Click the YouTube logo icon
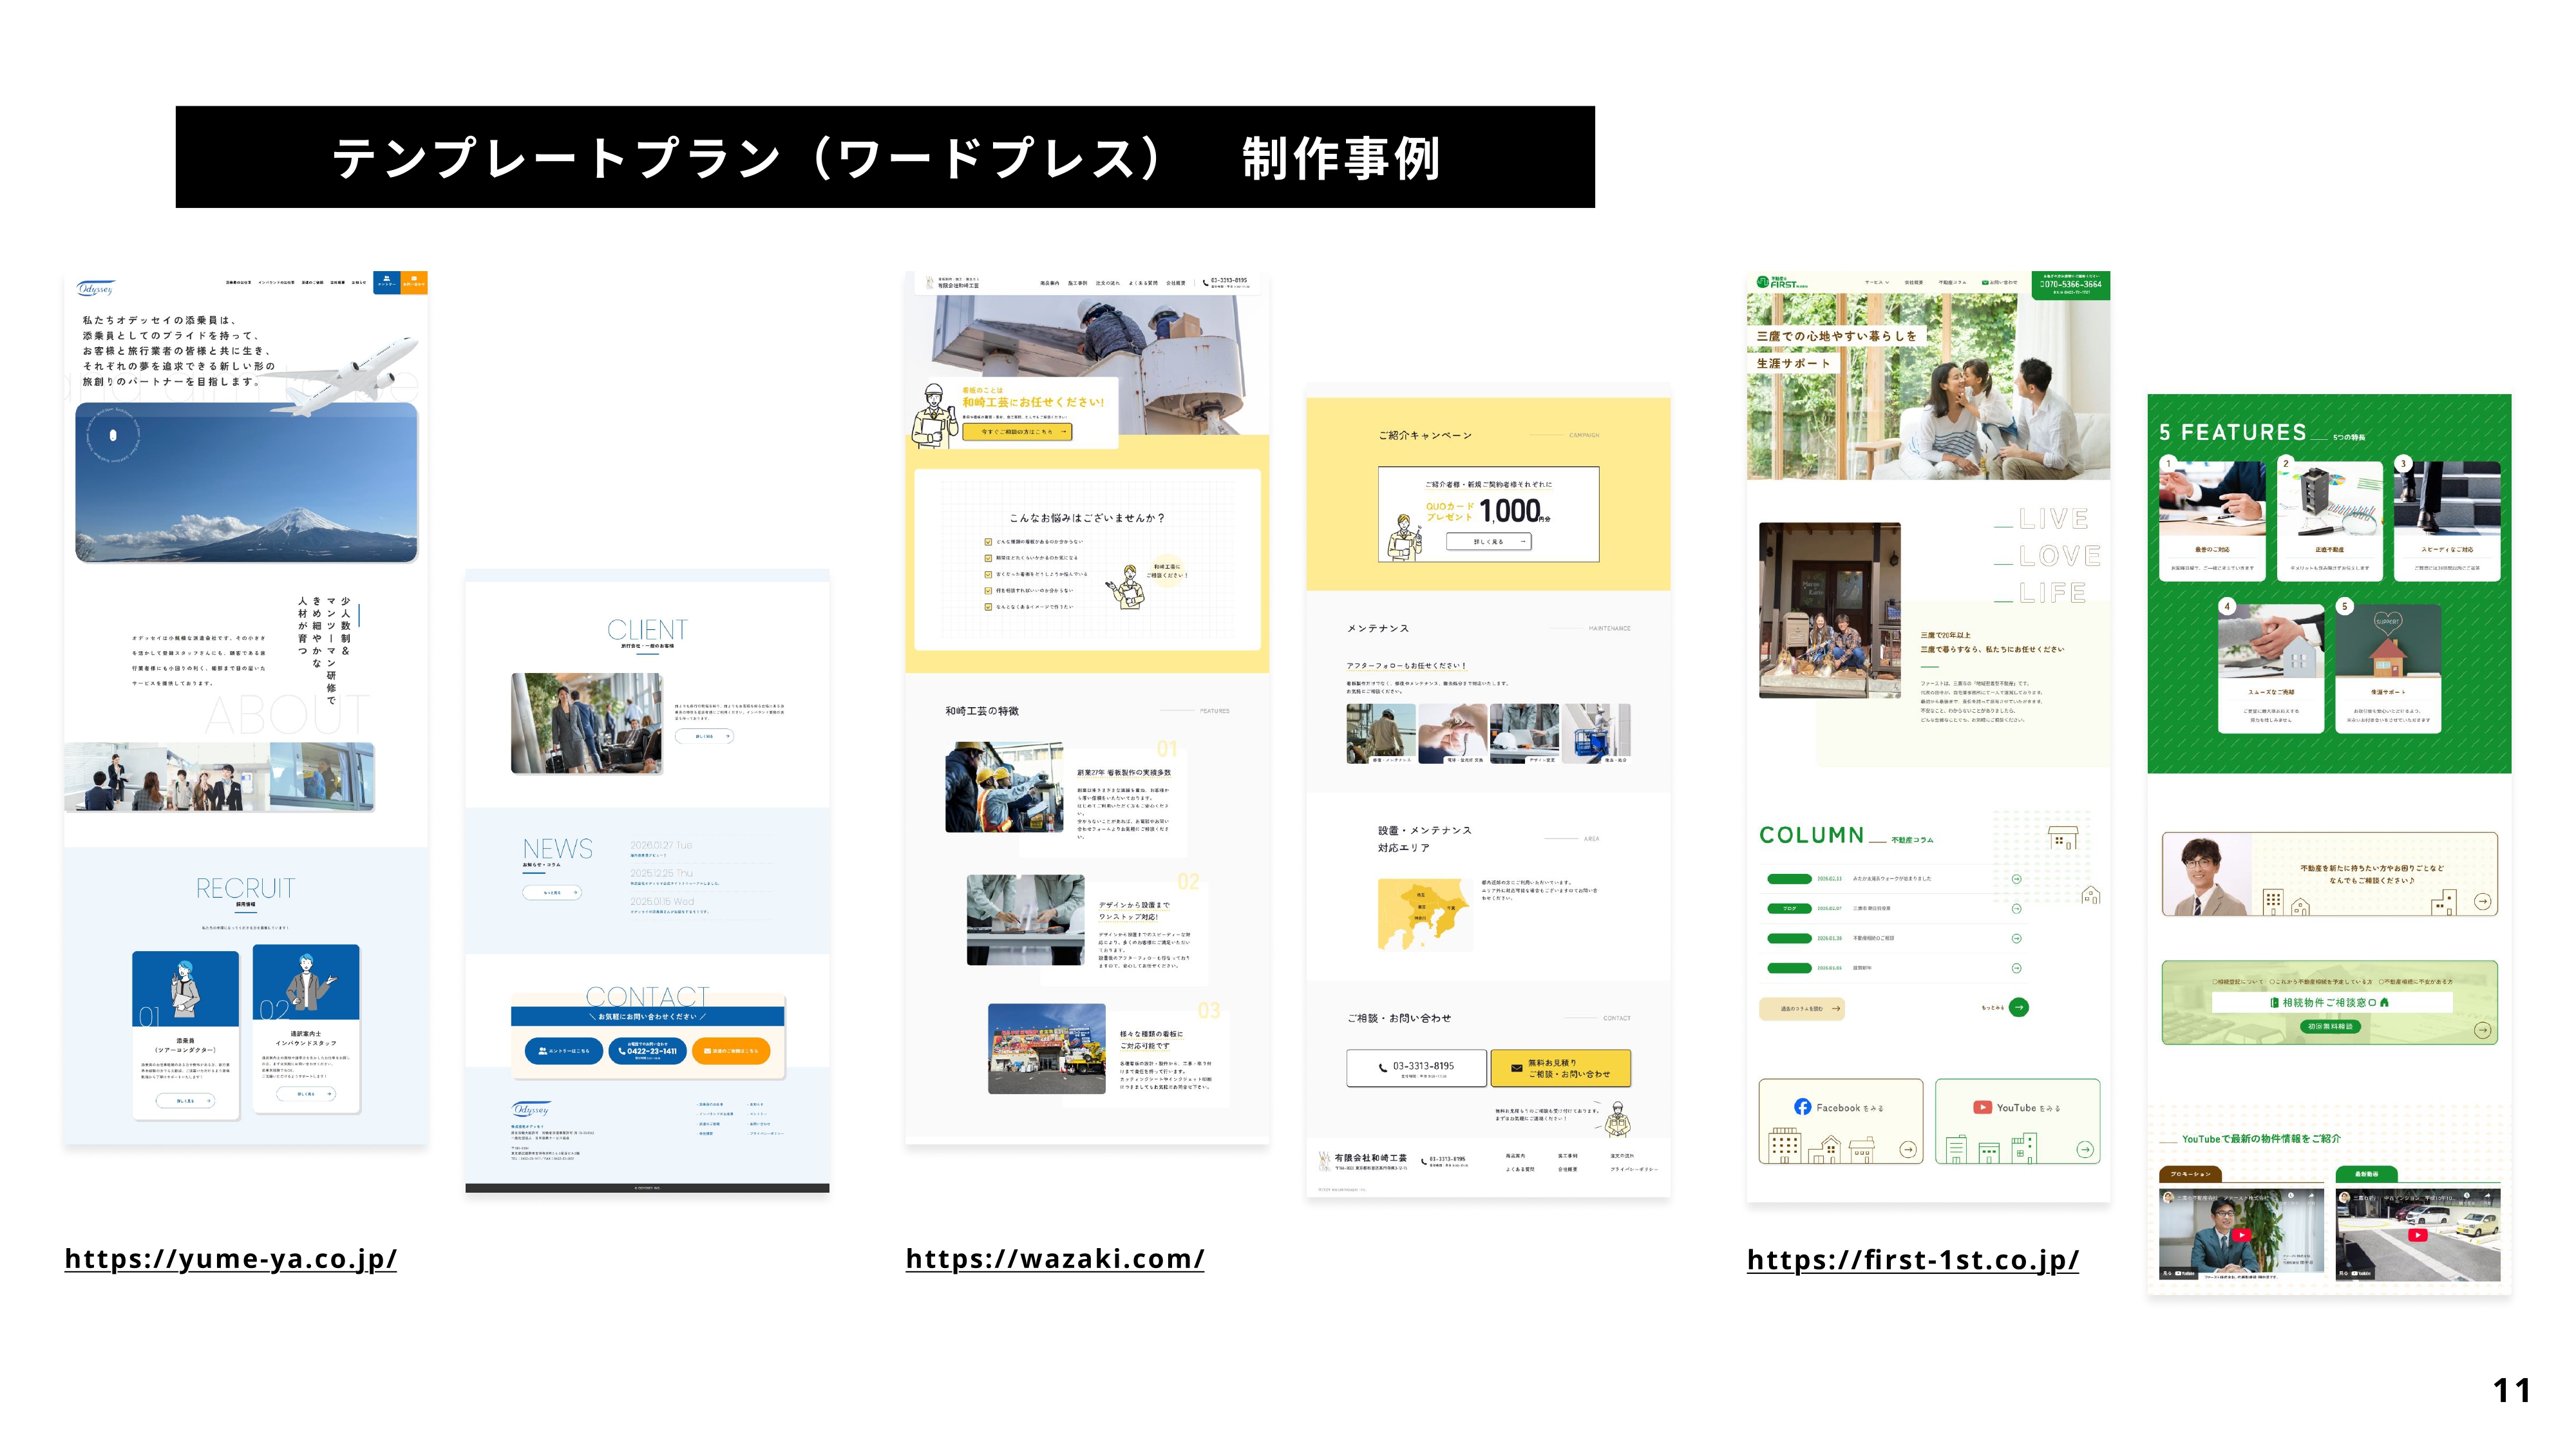Screen dimensions: 2576x1449 point(1982,1107)
